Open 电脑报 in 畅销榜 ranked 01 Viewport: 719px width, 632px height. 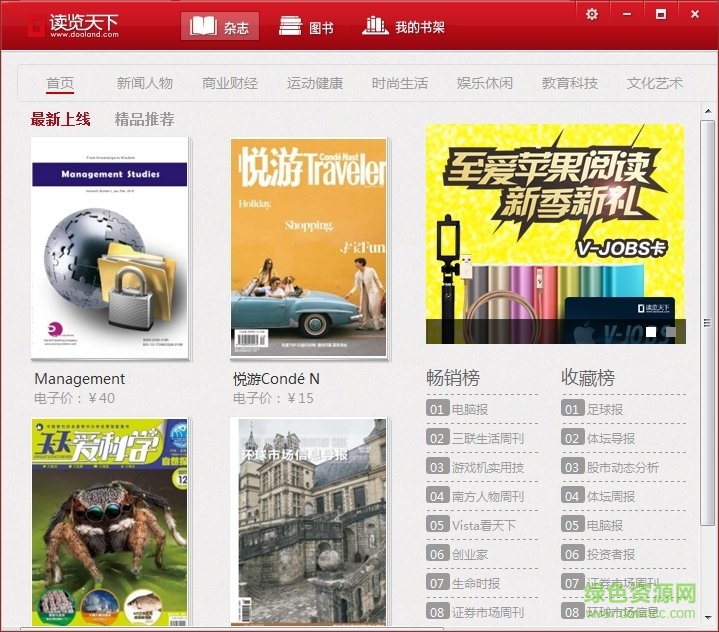pos(470,409)
